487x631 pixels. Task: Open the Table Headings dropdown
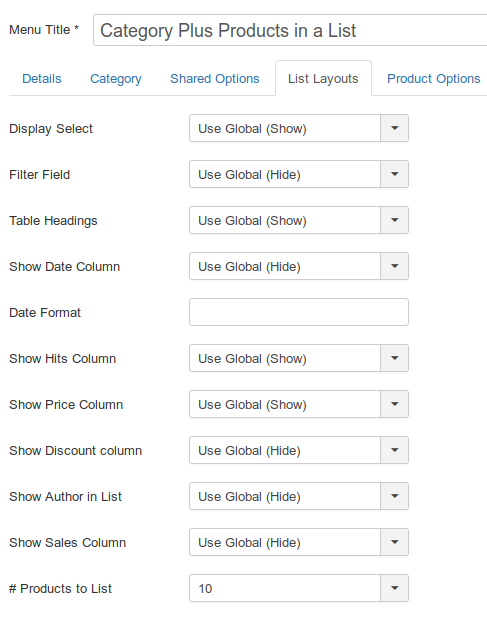pos(299,220)
